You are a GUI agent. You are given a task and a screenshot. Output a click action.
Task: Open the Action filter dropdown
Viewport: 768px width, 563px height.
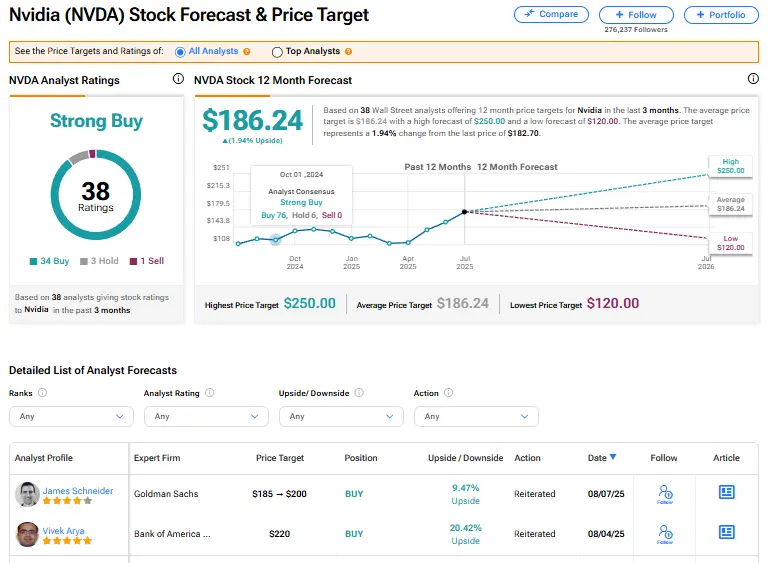pyautogui.click(x=476, y=416)
